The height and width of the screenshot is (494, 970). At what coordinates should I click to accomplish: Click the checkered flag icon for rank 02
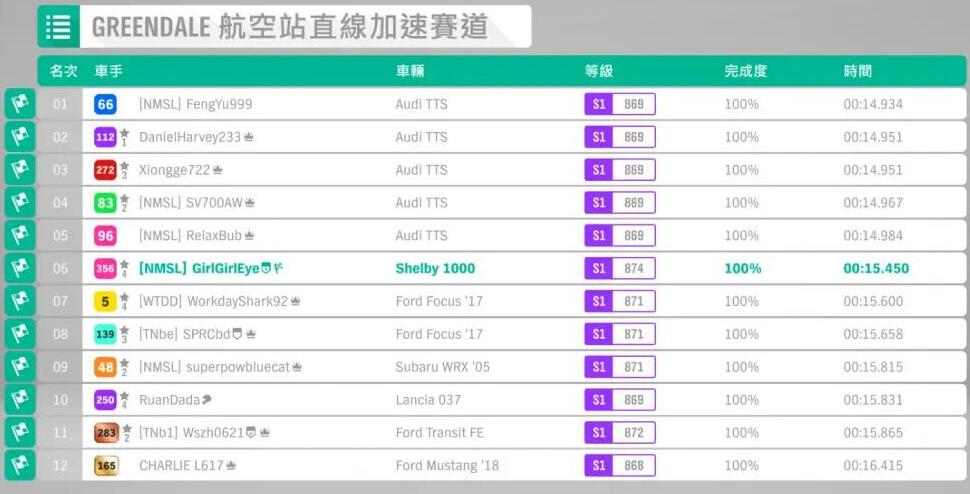(20, 137)
